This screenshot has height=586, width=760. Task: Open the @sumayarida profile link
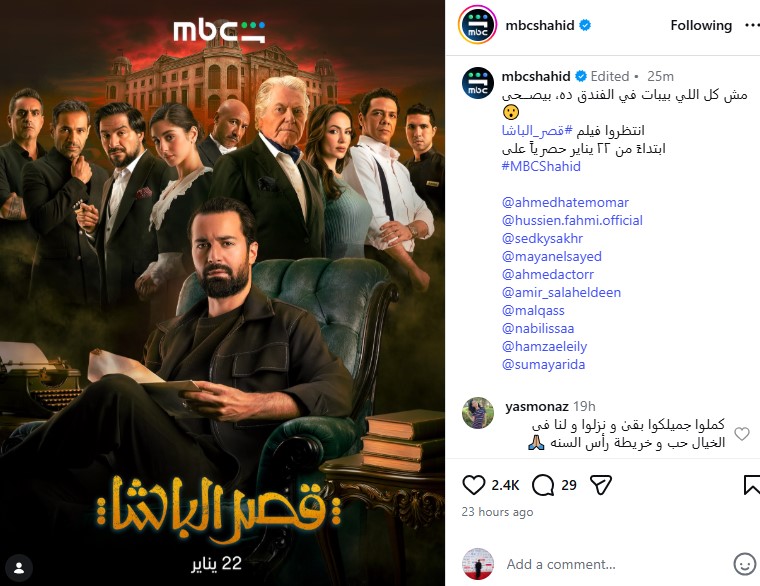(x=543, y=364)
